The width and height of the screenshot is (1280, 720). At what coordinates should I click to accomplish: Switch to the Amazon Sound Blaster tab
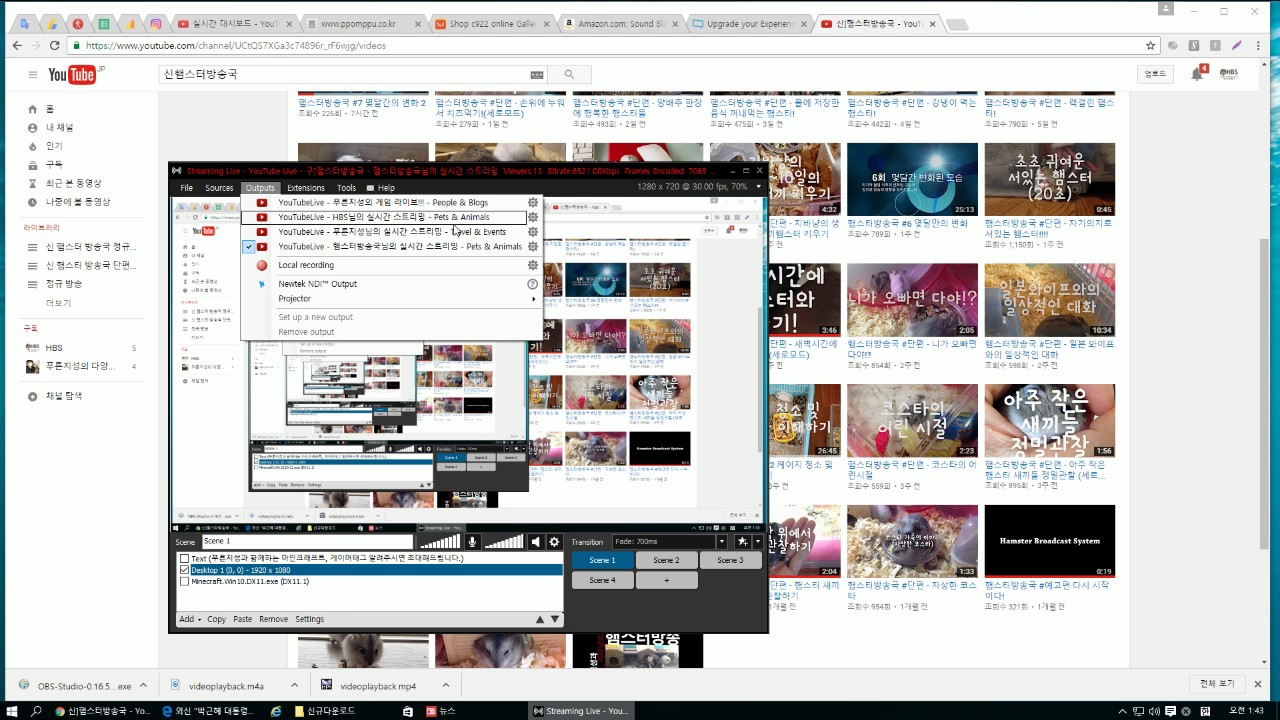(618, 23)
